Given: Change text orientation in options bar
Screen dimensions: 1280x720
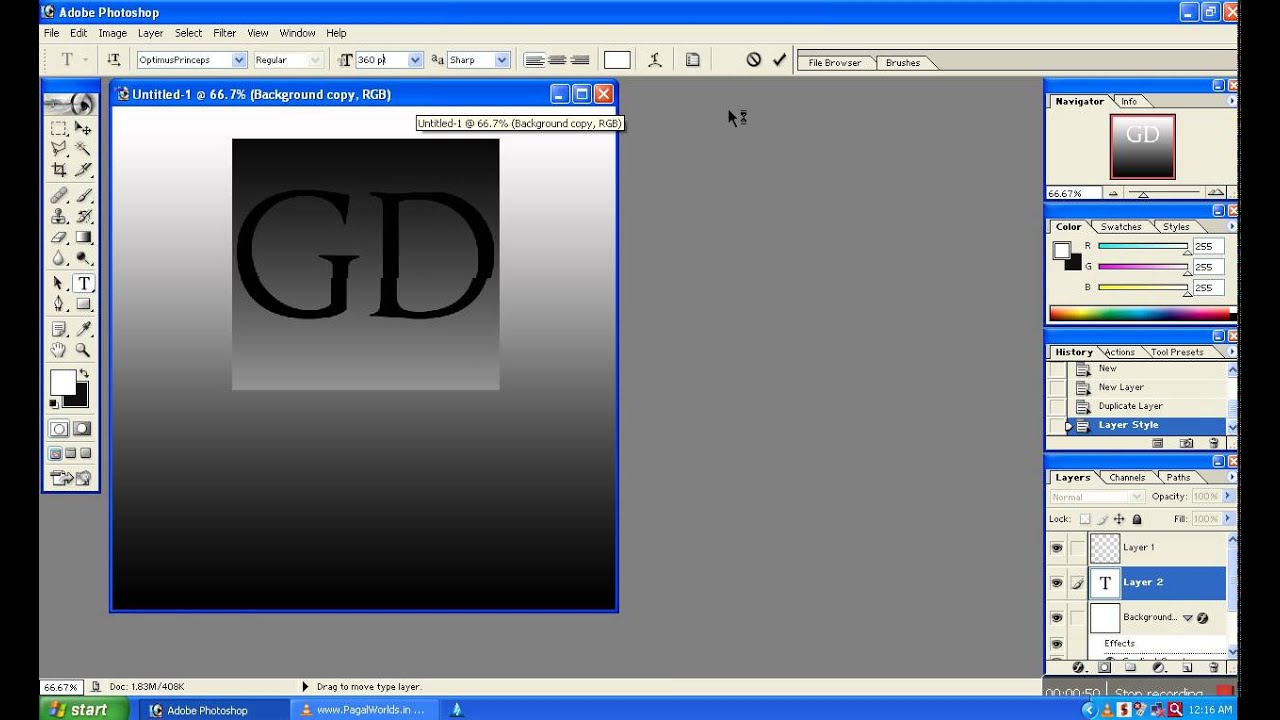Looking at the screenshot, I should tap(113, 60).
